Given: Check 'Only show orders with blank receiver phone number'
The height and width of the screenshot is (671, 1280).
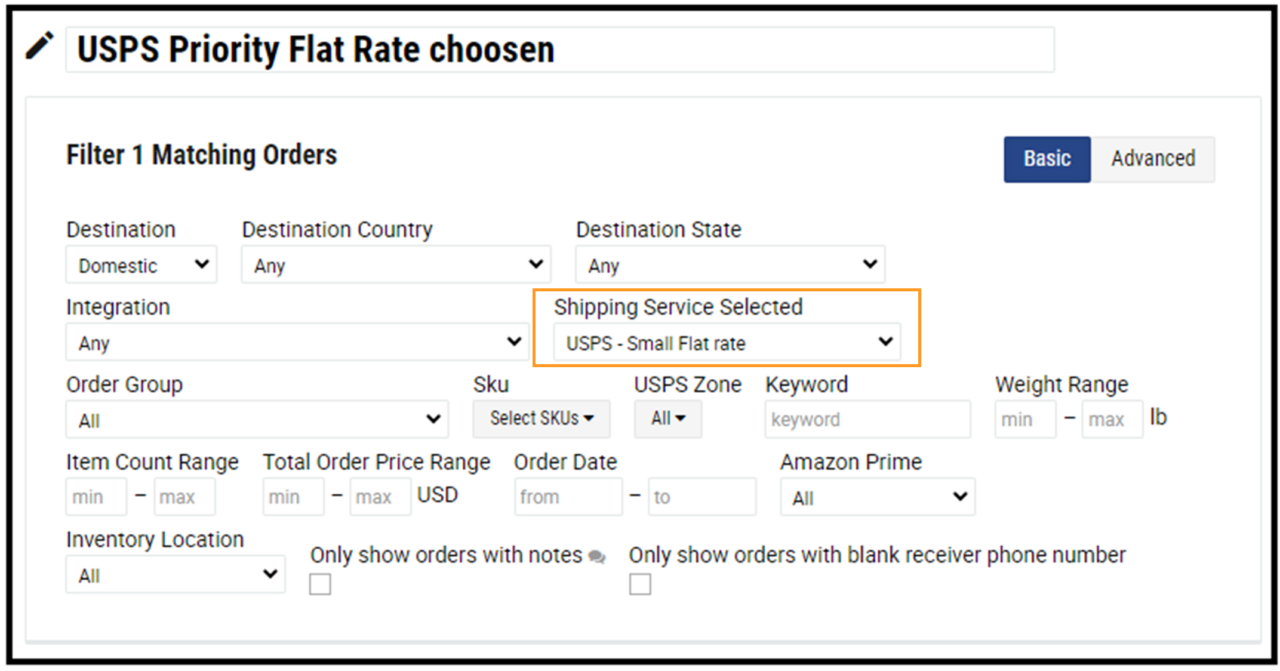Looking at the screenshot, I should pyautogui.click(x=640, y=583).
